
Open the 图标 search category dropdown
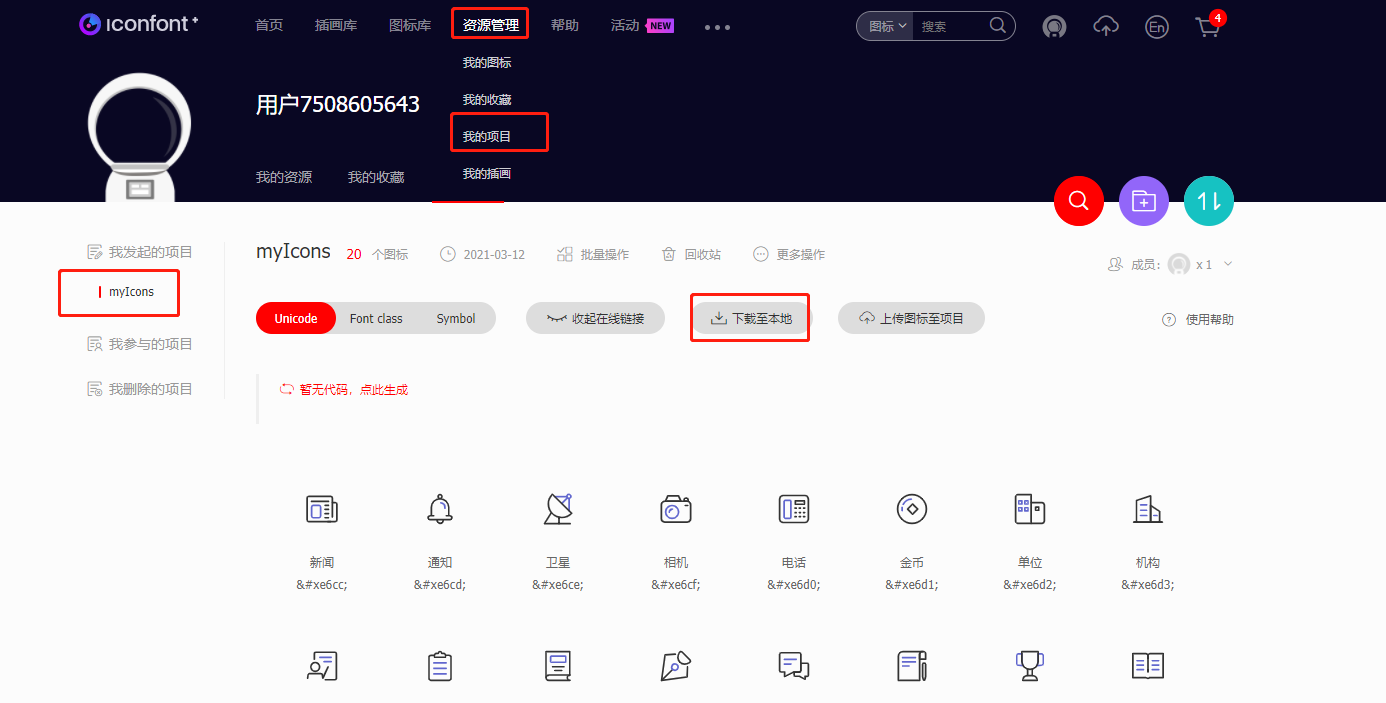click(x=884, y=26)
